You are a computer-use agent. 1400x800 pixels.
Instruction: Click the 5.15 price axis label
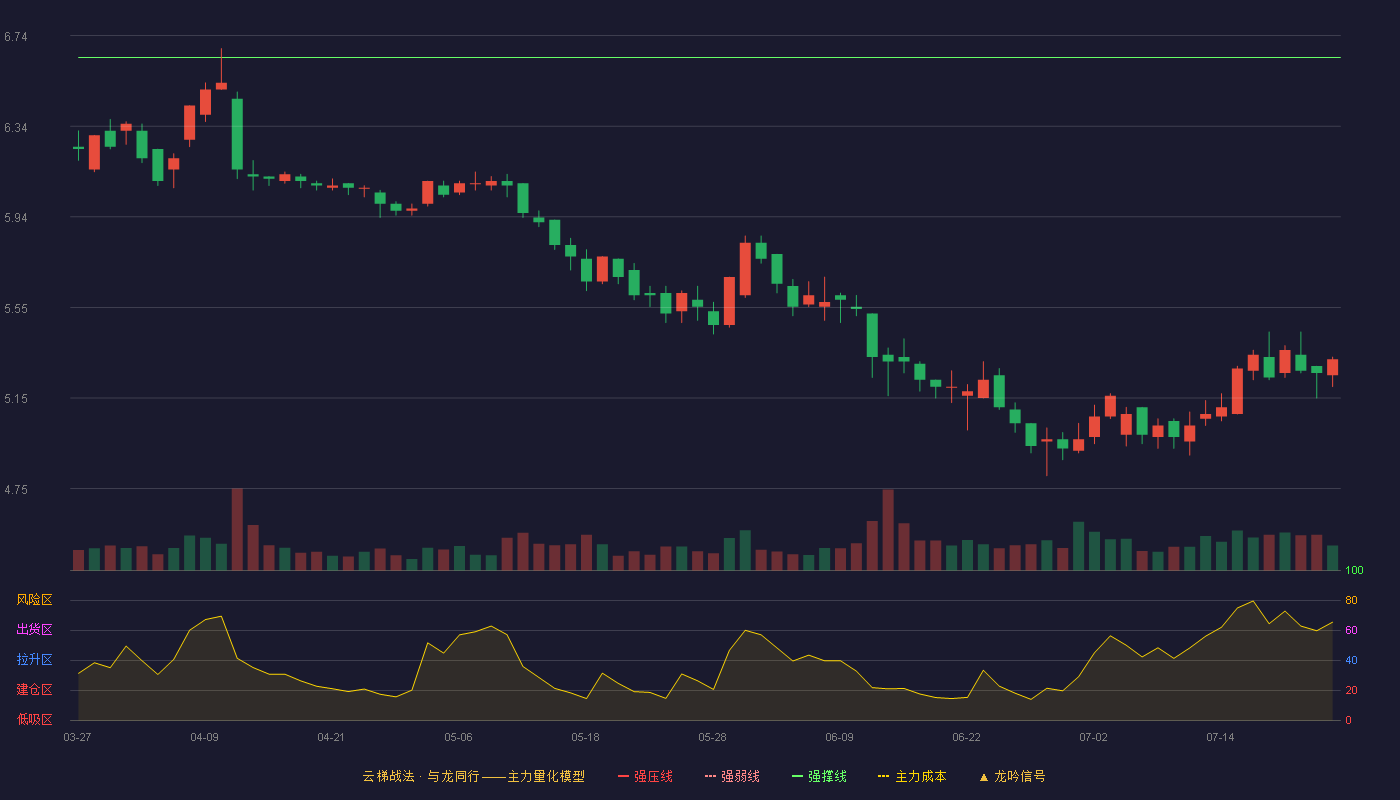click(x=16, y=399)
